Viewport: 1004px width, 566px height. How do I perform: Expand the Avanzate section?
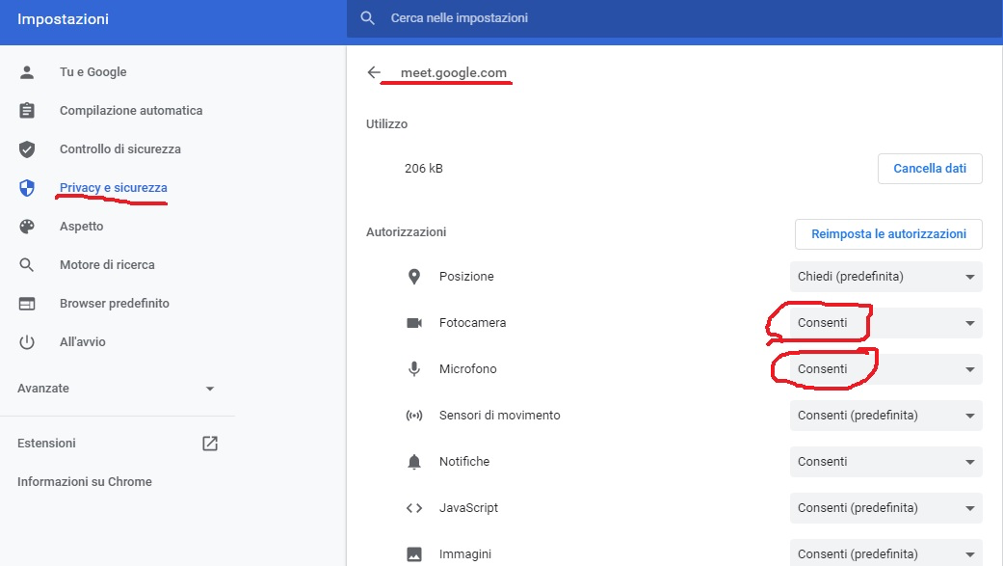(116, 389)
